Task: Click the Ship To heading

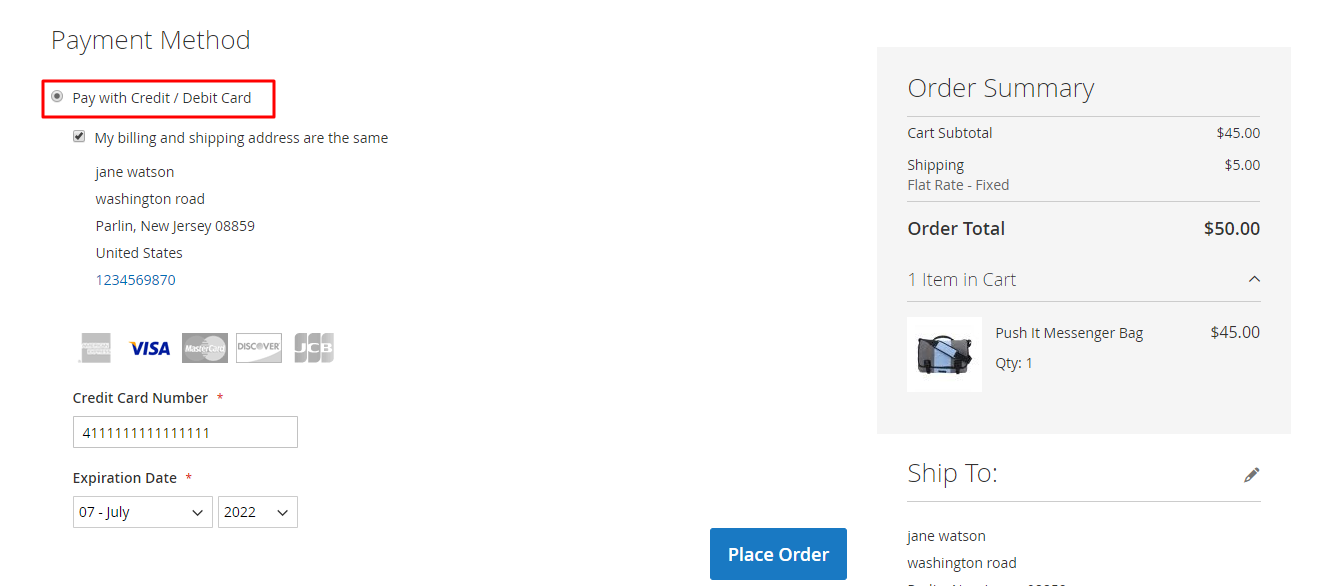Action: point(953,473)
